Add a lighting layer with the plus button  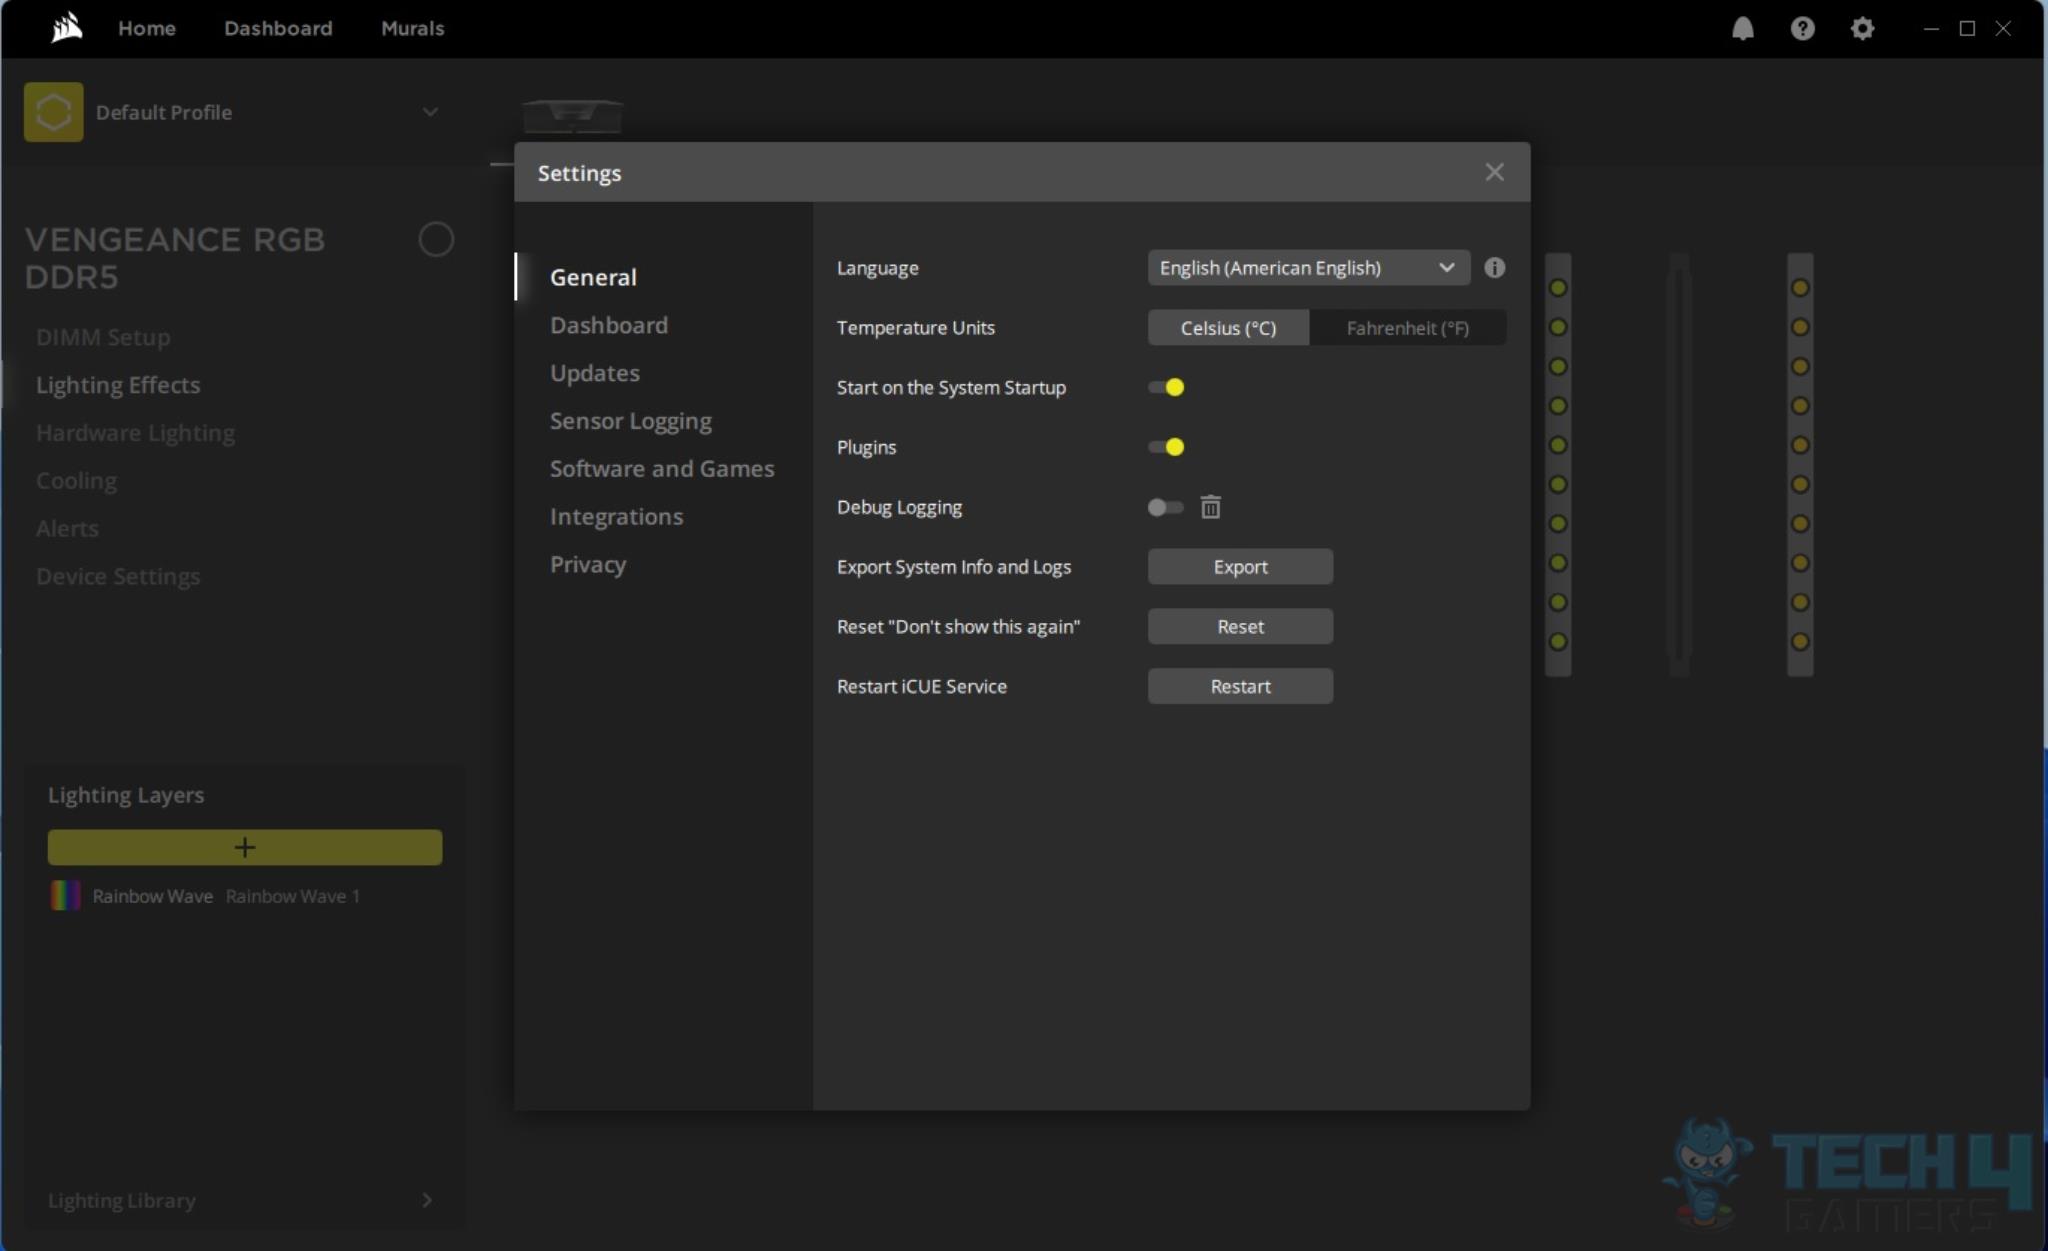[245, 847]
